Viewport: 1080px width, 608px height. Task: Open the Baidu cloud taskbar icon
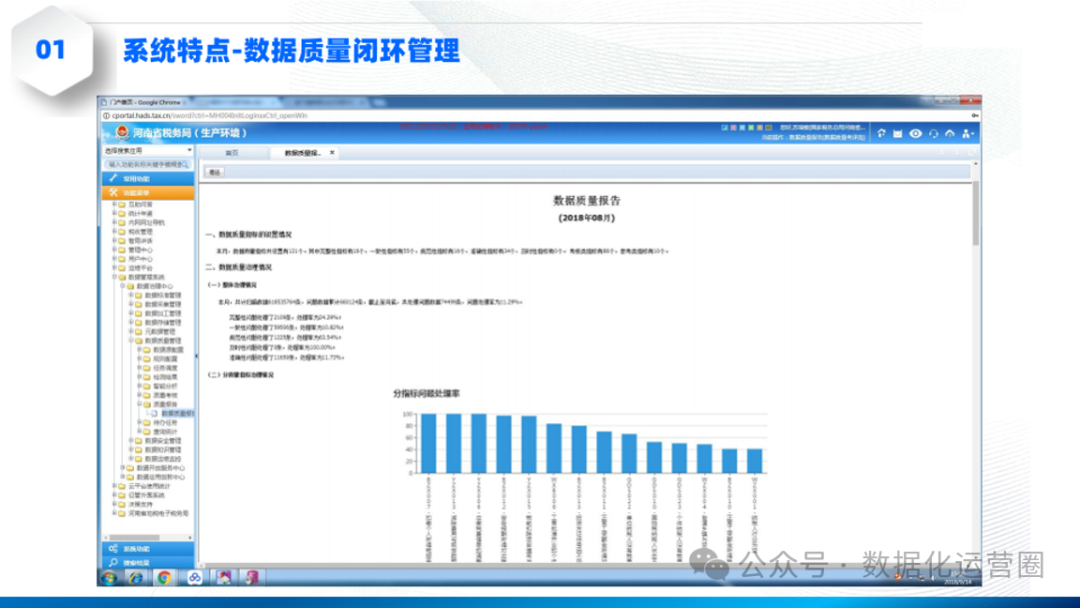click(194, 578)
